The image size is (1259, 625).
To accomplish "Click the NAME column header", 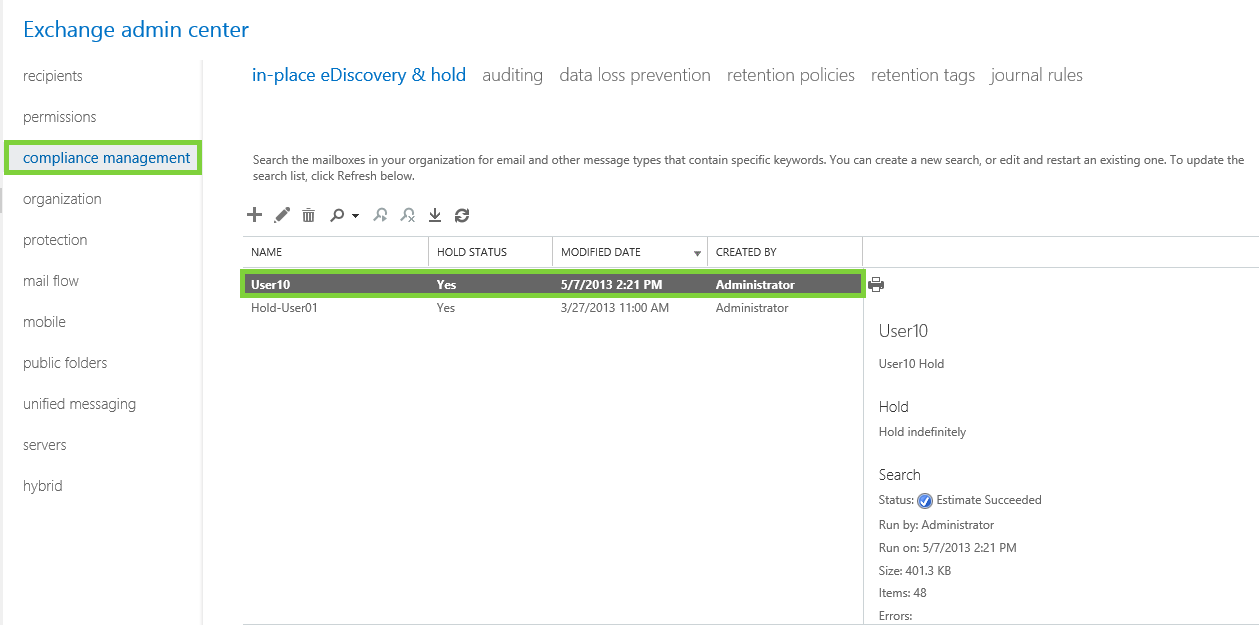I will coord(335,252).
